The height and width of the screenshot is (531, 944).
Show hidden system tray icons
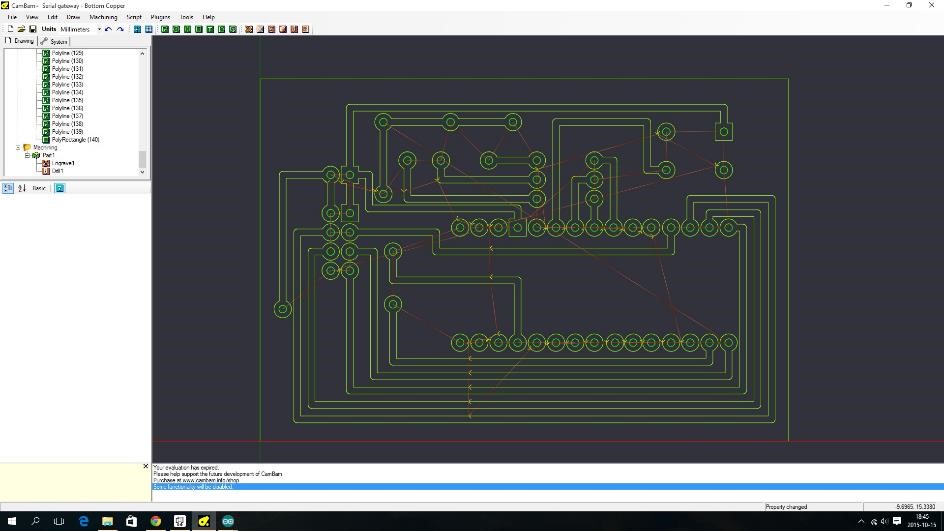point(860,521)
